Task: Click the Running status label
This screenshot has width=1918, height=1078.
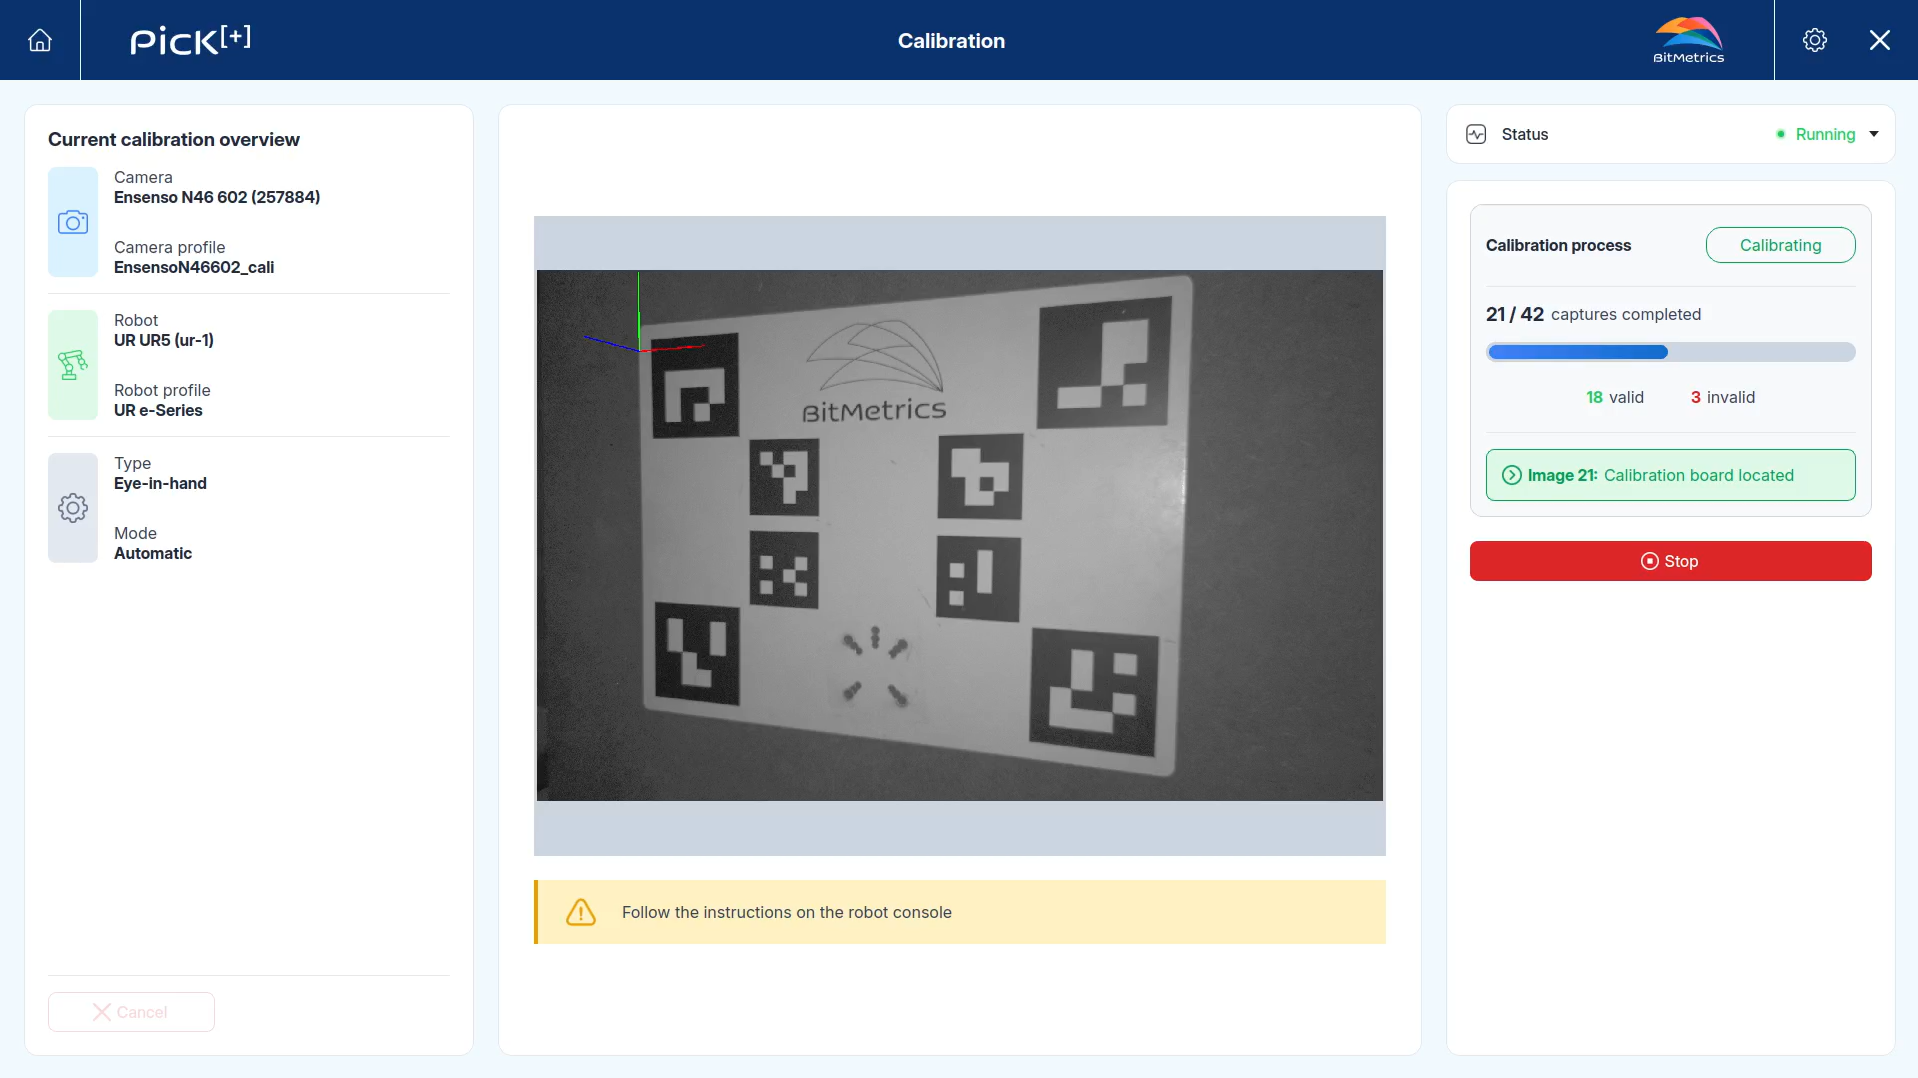Action: pyautogui.click(x=1825, y=134)
